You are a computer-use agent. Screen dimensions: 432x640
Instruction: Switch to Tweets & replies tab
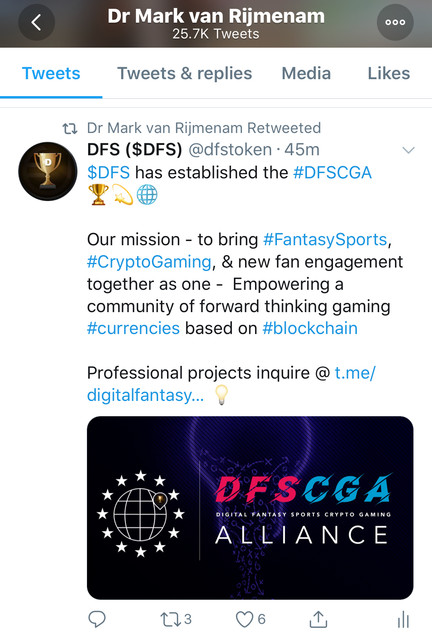tap(185, 73)
